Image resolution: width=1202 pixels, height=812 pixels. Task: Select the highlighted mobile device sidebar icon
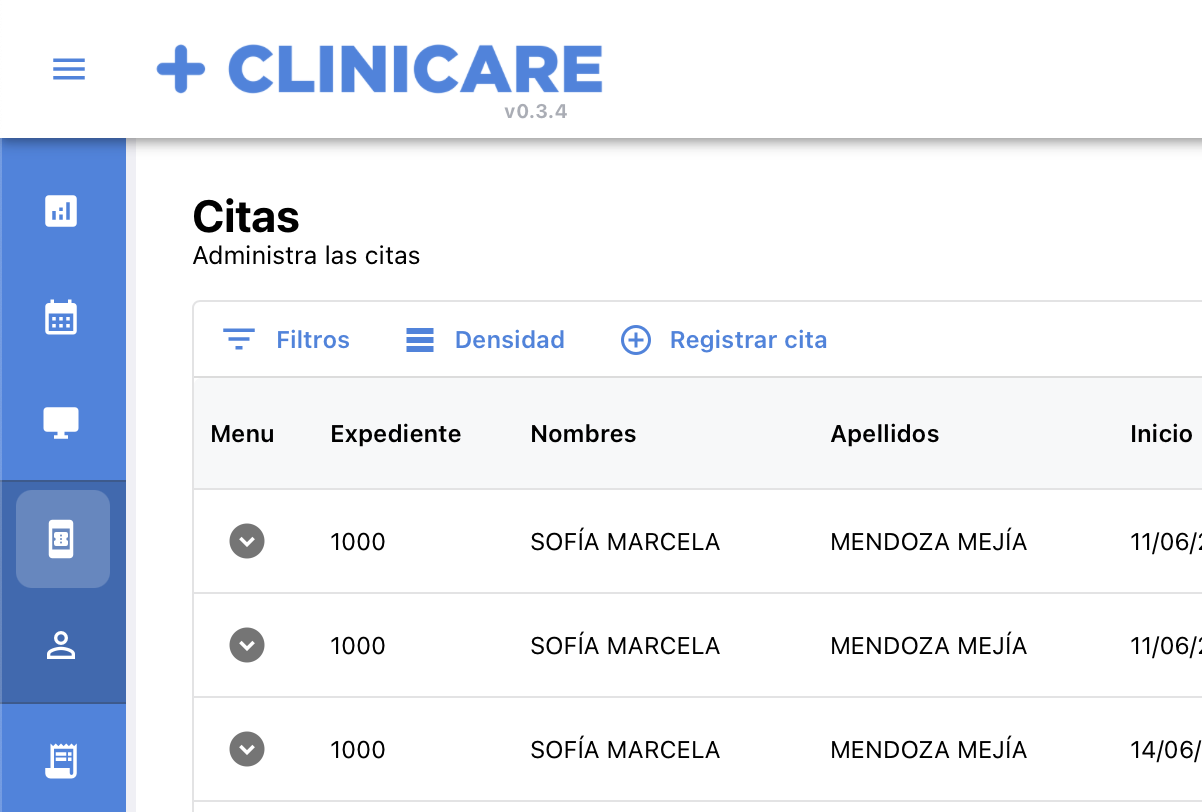click(x=62, y=538)
